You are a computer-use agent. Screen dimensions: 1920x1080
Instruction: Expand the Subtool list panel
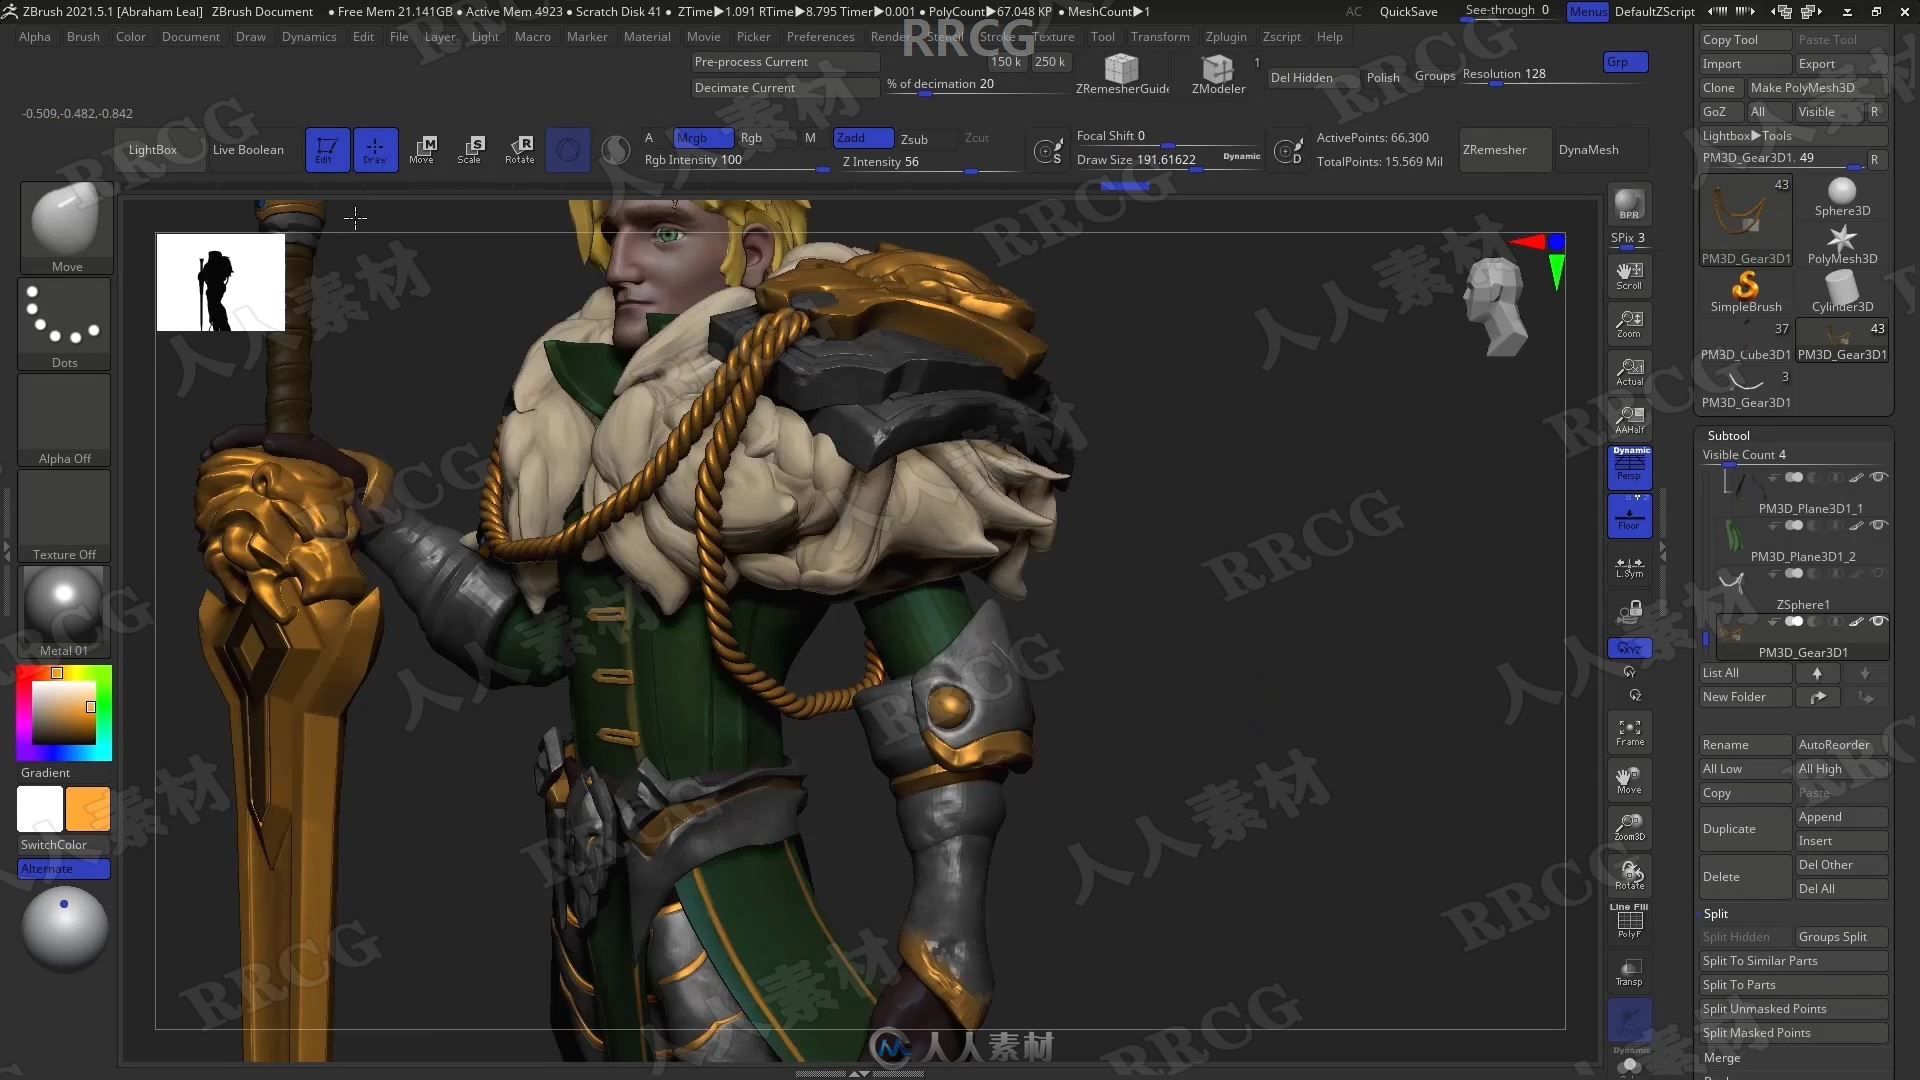tap(1727, 435)
